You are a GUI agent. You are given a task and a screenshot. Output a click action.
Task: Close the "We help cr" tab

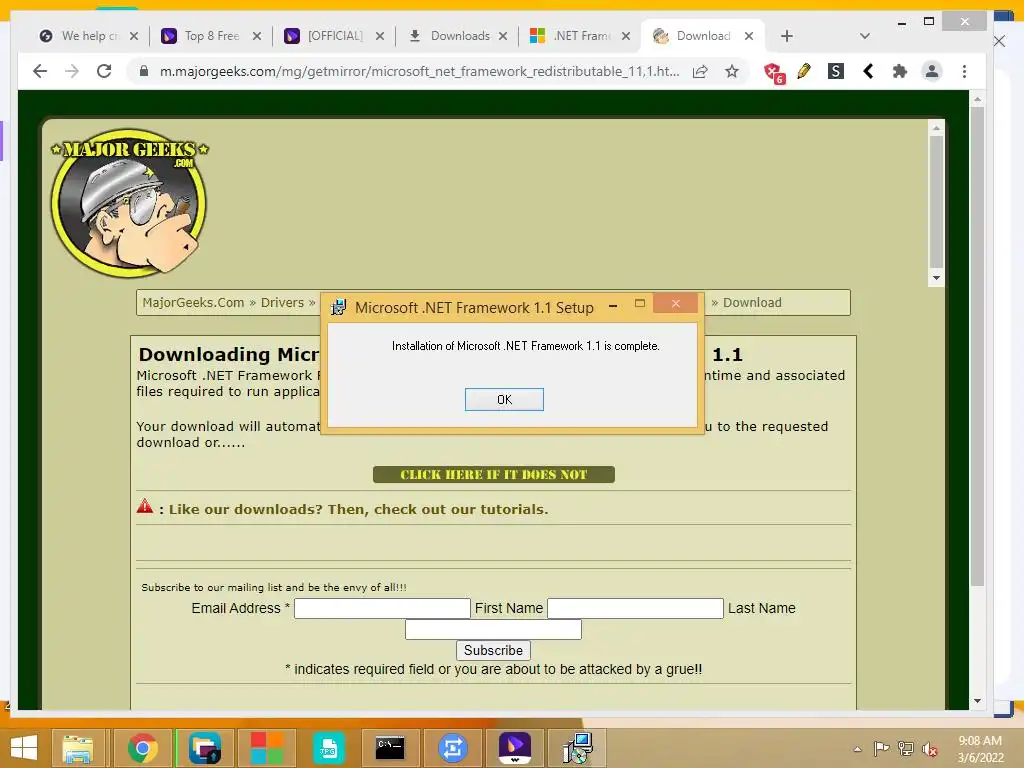(x=134, y=36)
